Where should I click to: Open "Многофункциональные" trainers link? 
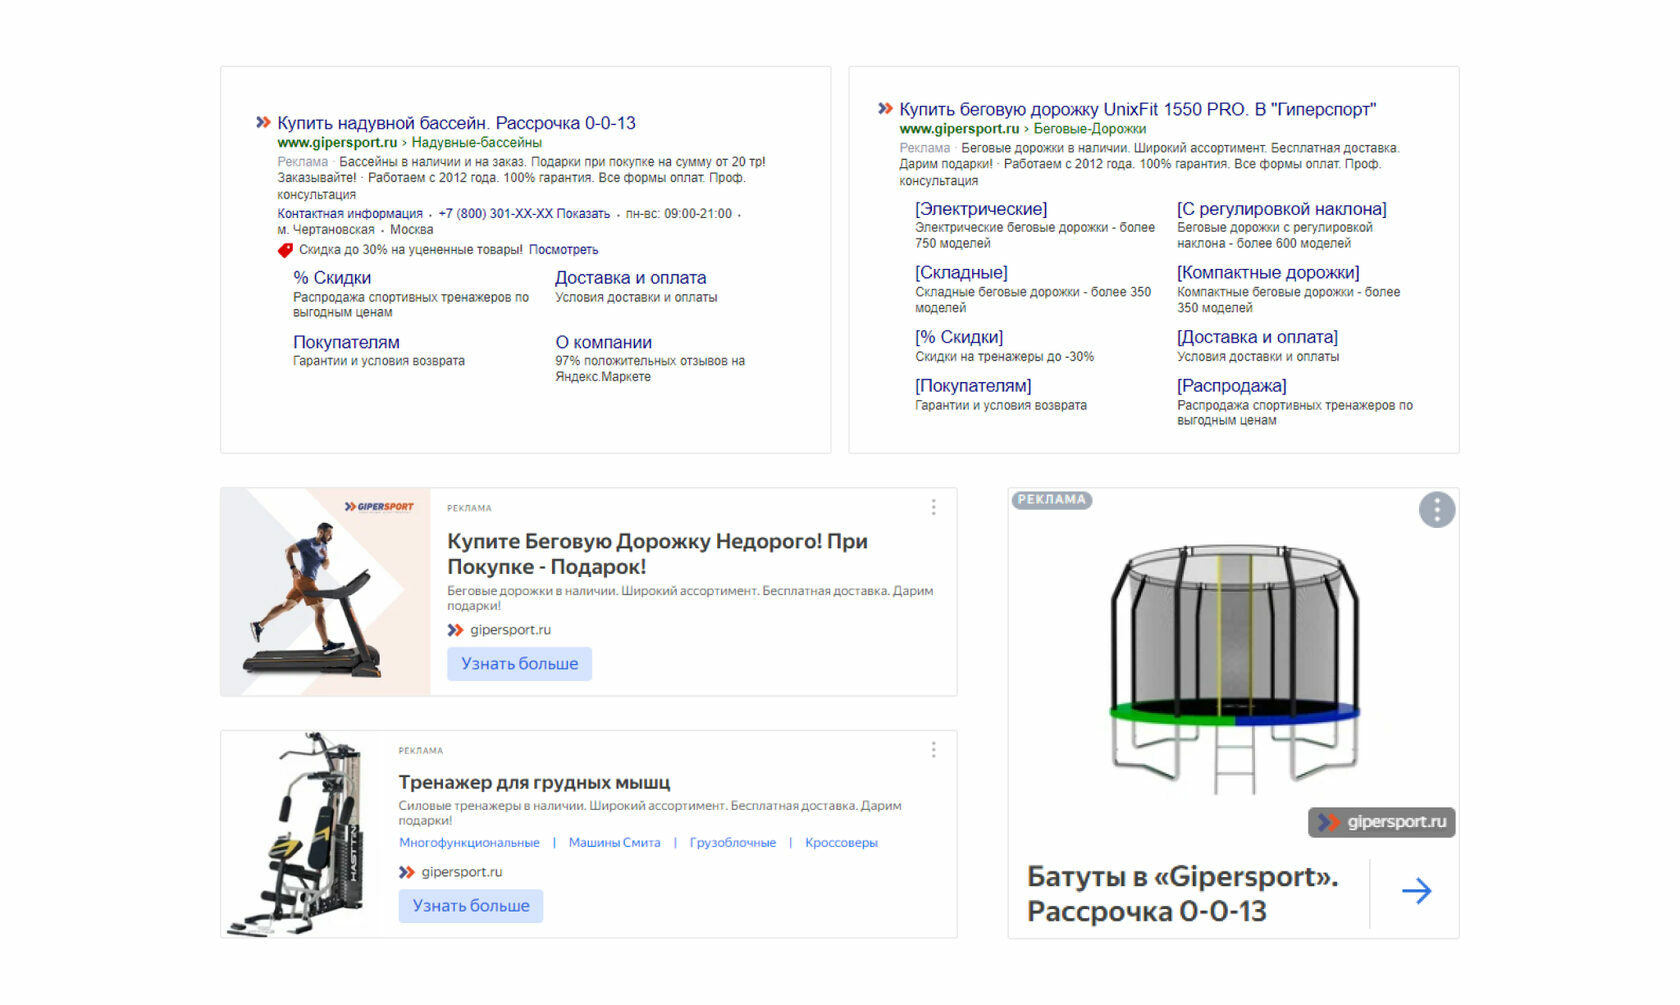pos(469,843)
